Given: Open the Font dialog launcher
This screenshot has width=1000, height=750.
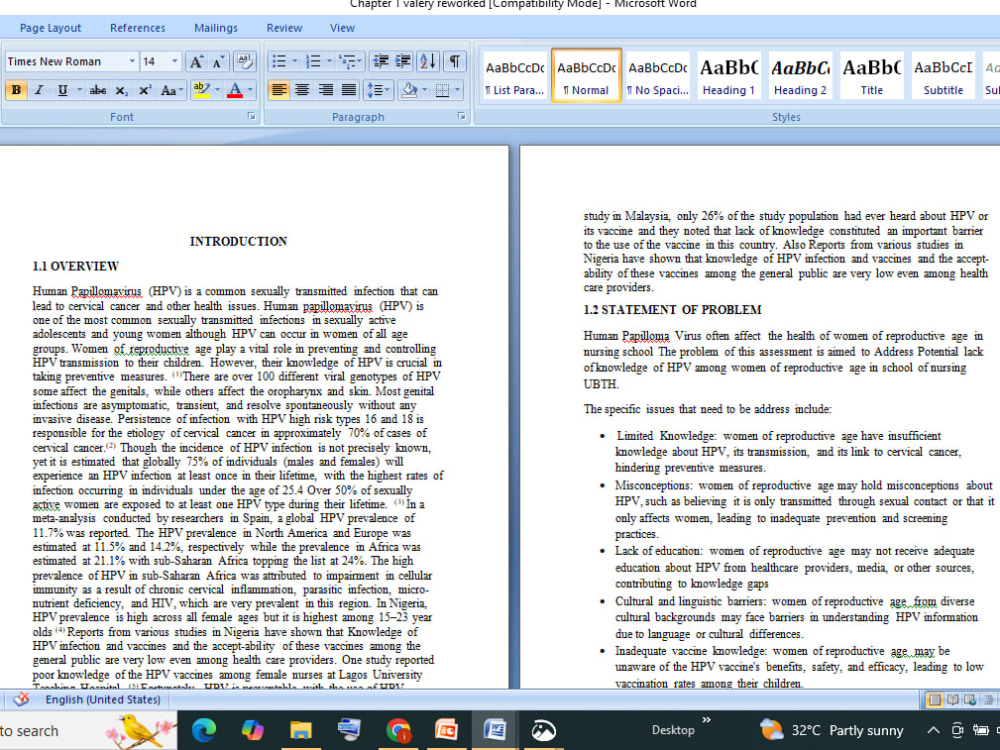Looking at the screenshot, I should 251,116.
